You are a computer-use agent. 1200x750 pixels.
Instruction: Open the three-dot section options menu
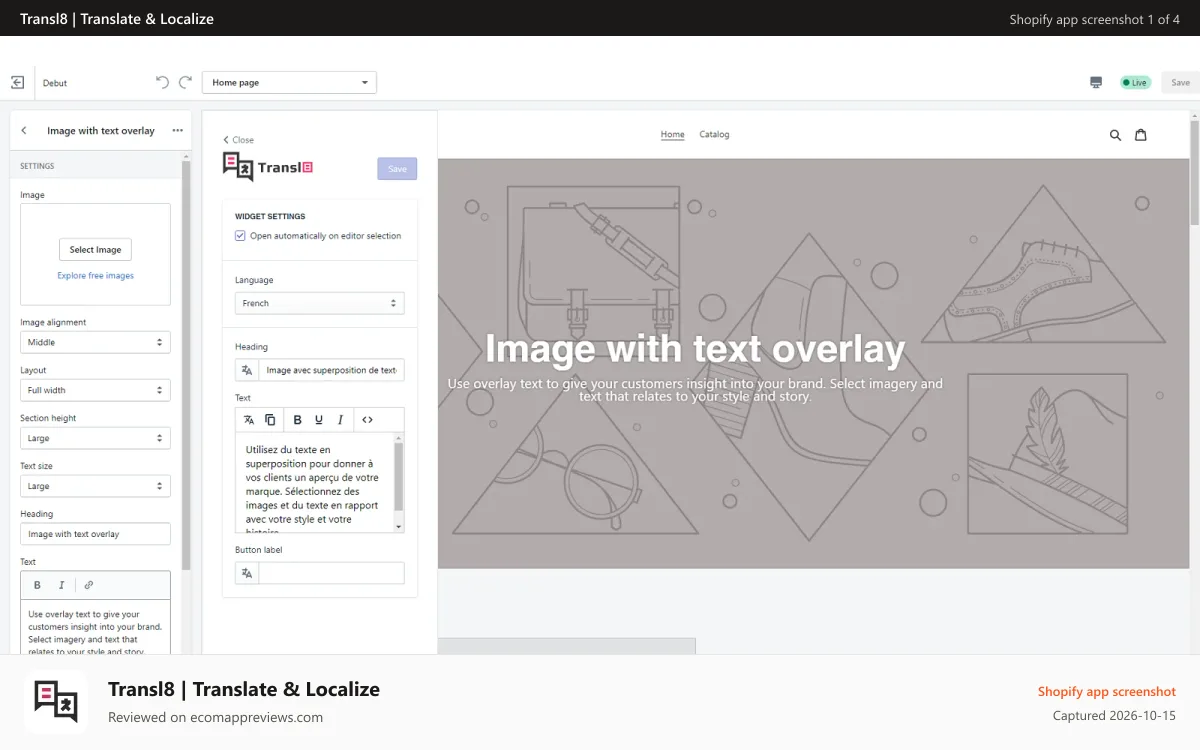click(177, 130)
